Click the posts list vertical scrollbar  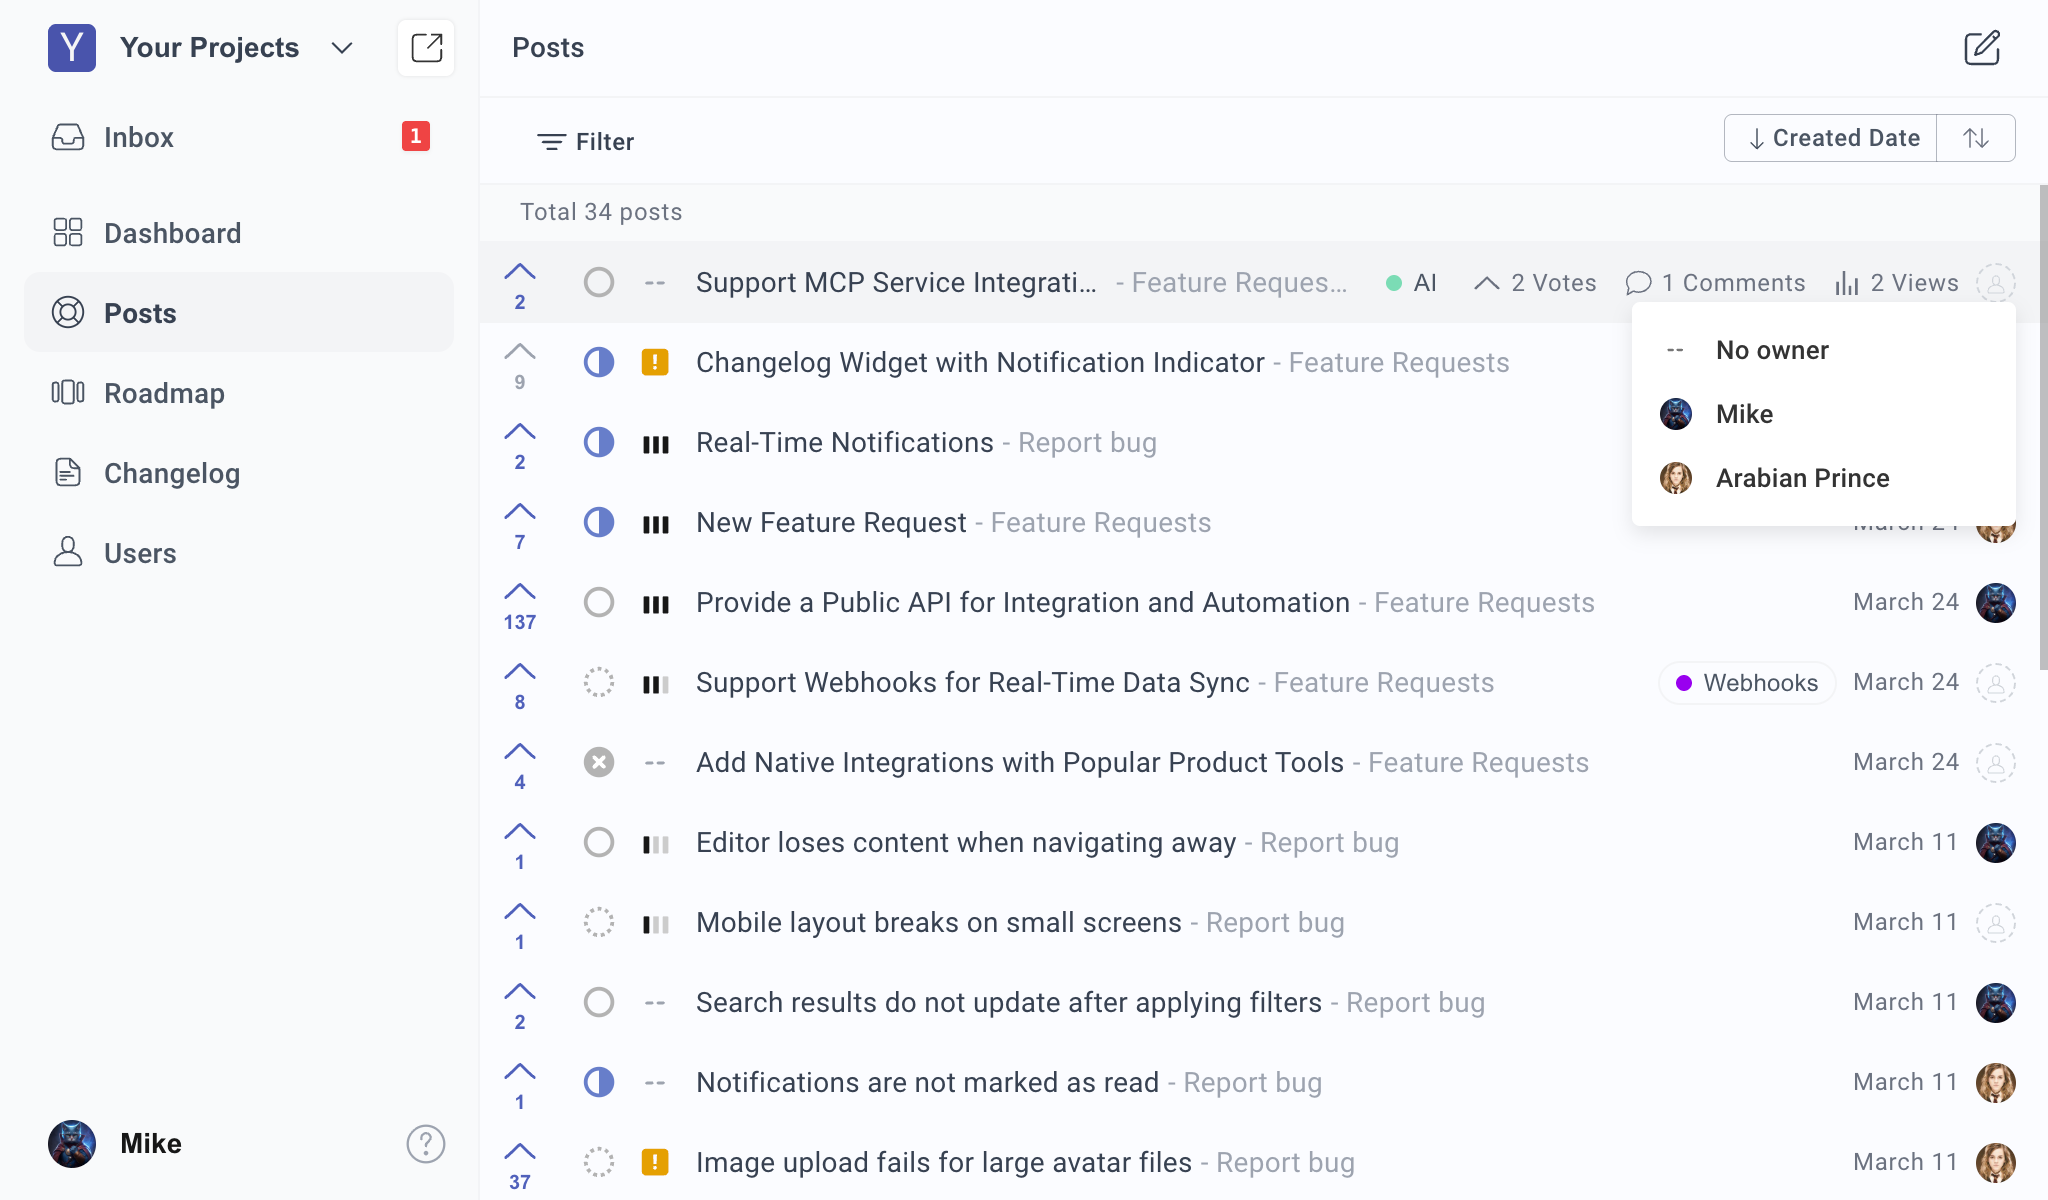pos(2042,428)
